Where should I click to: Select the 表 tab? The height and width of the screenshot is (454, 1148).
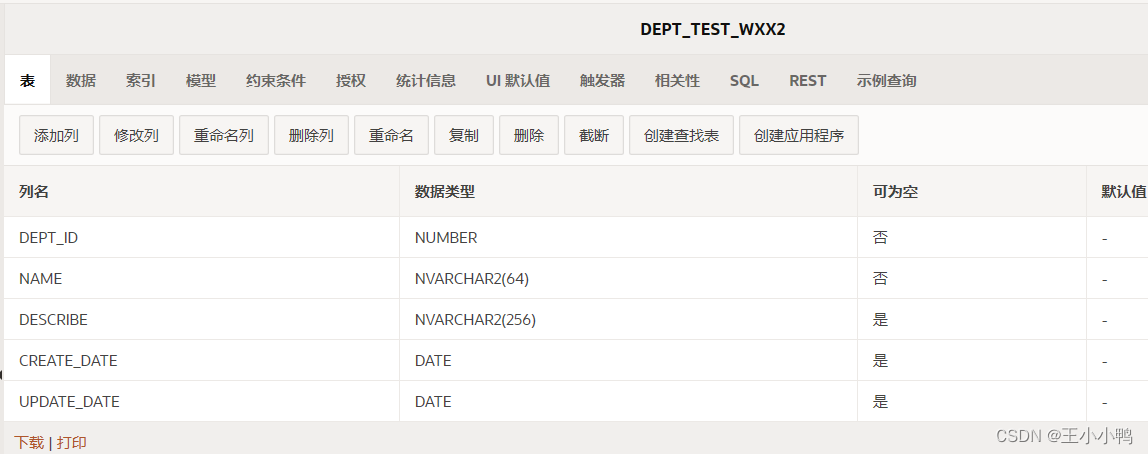[x=27, y=81]
